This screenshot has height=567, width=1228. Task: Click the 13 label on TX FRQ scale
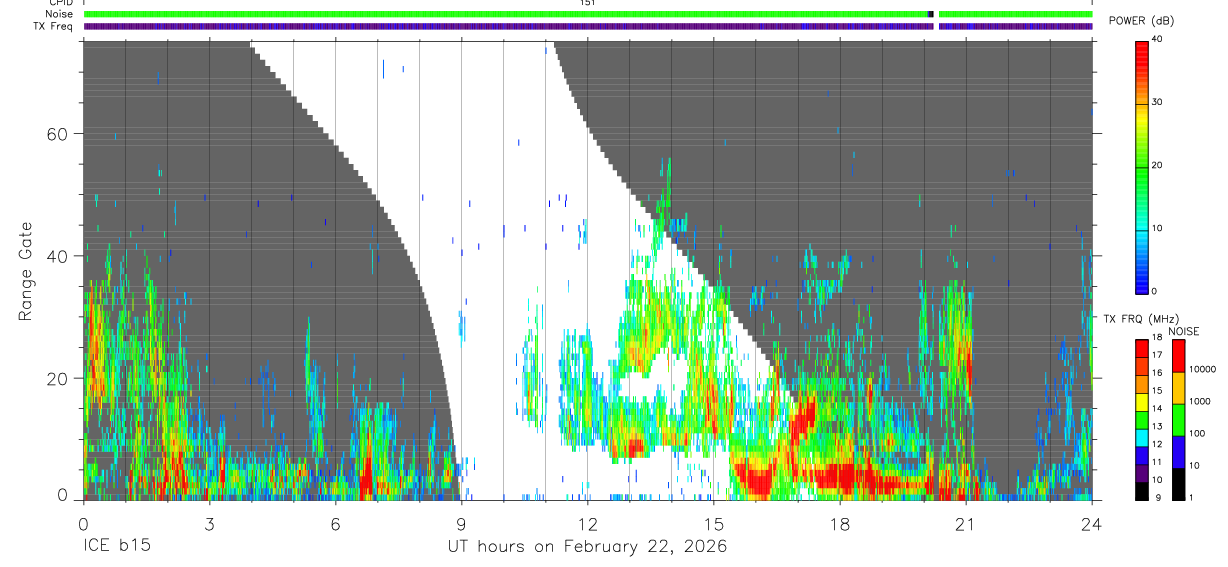point(1159,426)
